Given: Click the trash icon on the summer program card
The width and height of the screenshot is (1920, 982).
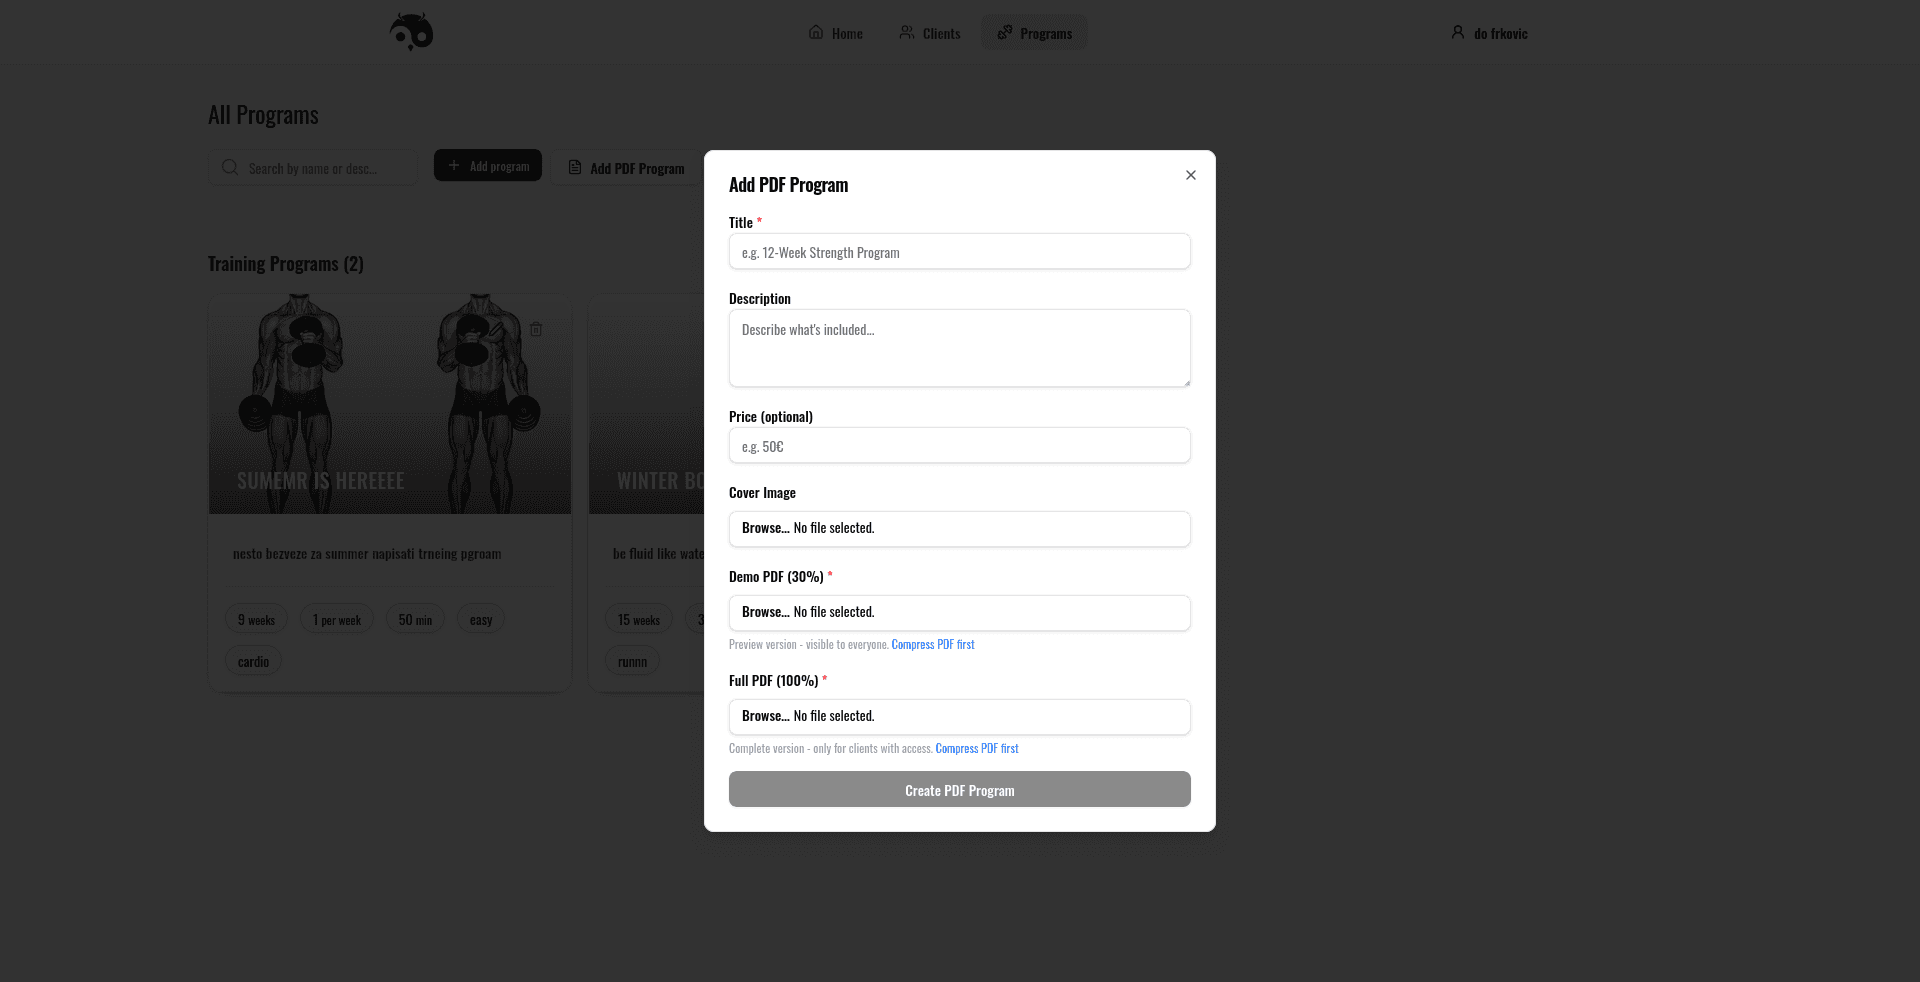Looking at the screenshot, I should pyautogui.click(x=536, y=329).
